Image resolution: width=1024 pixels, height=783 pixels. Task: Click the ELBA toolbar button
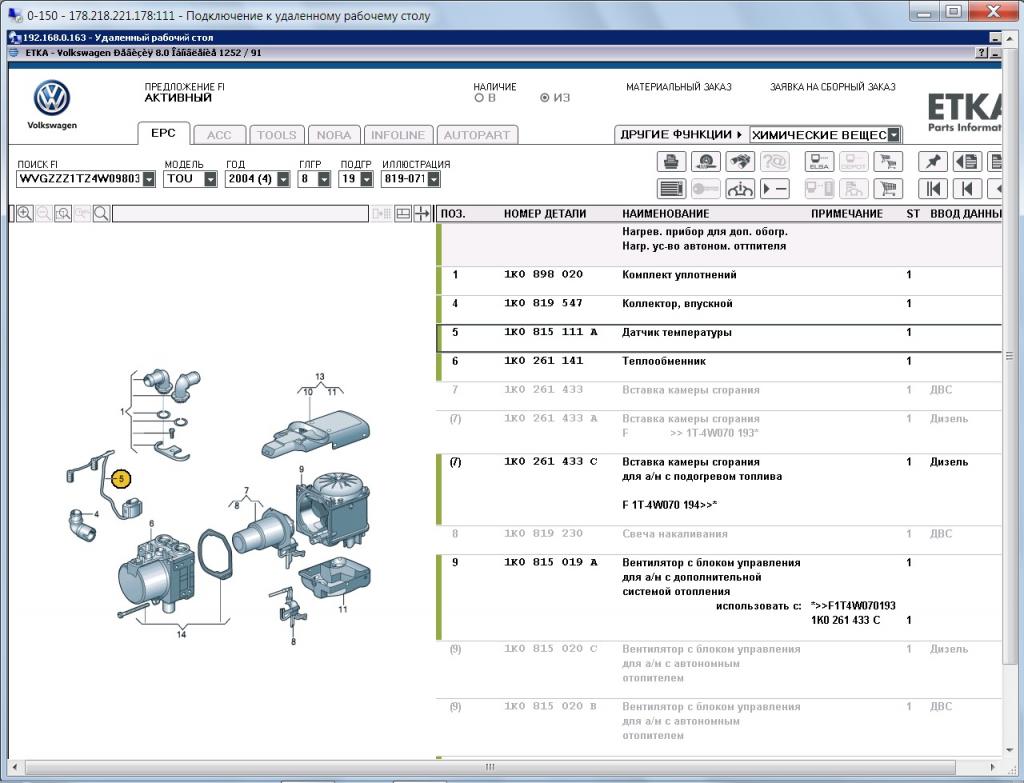click(x=819, y=161)
